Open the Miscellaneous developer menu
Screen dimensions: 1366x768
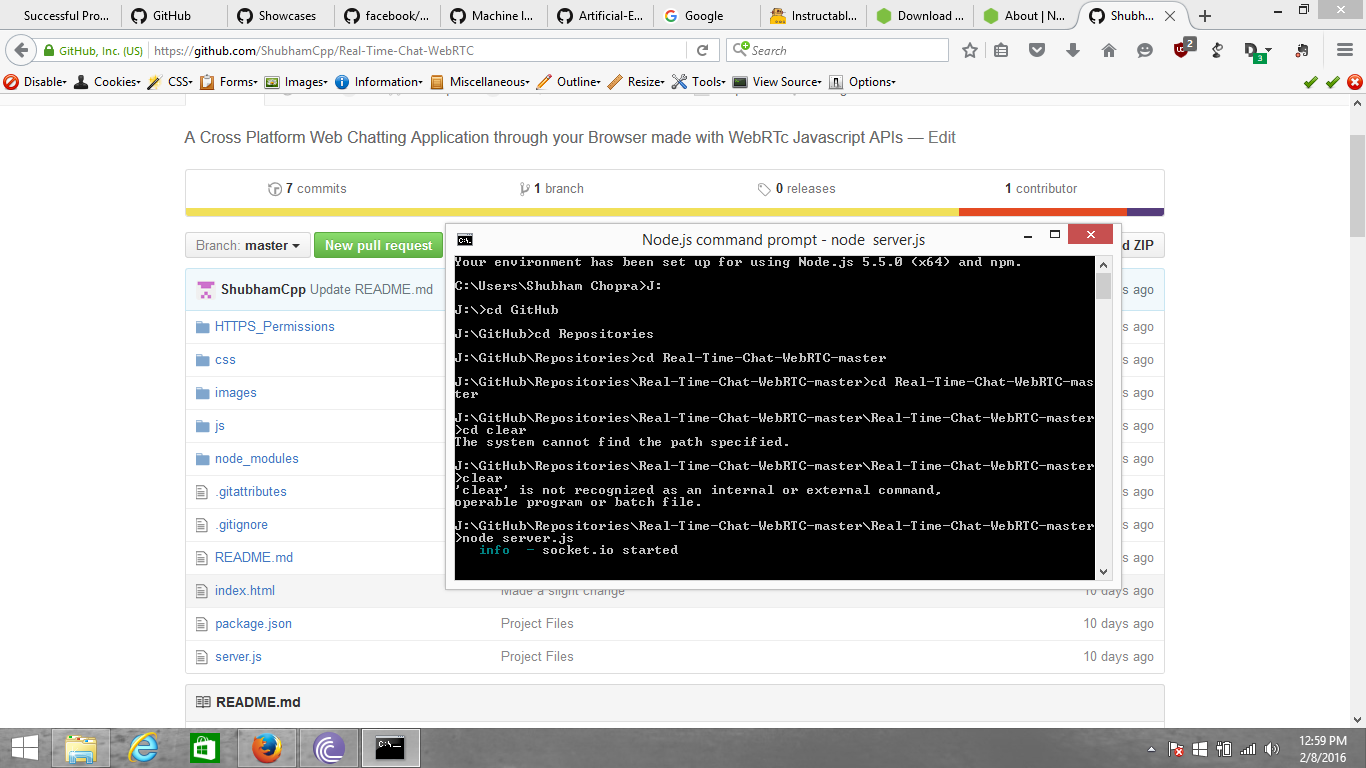pos(480,82)
